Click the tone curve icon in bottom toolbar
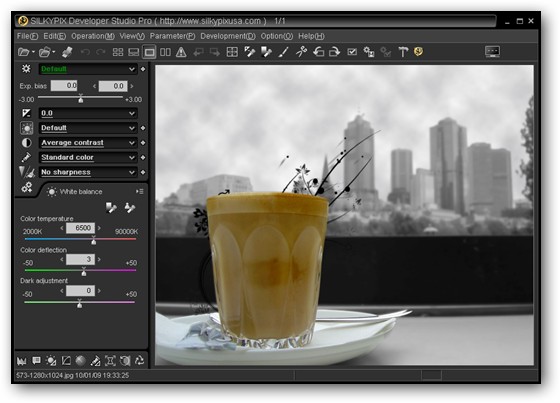Viewport: 560px width, 403px height. pos(66,361)
